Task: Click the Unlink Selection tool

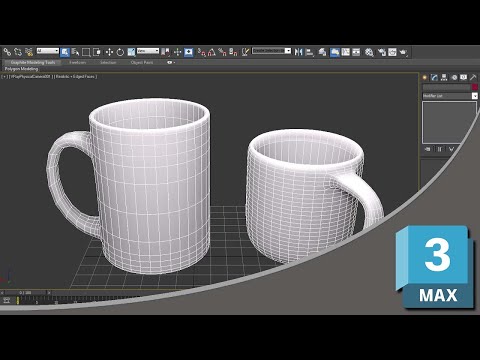Action: (x=18, y=52)
